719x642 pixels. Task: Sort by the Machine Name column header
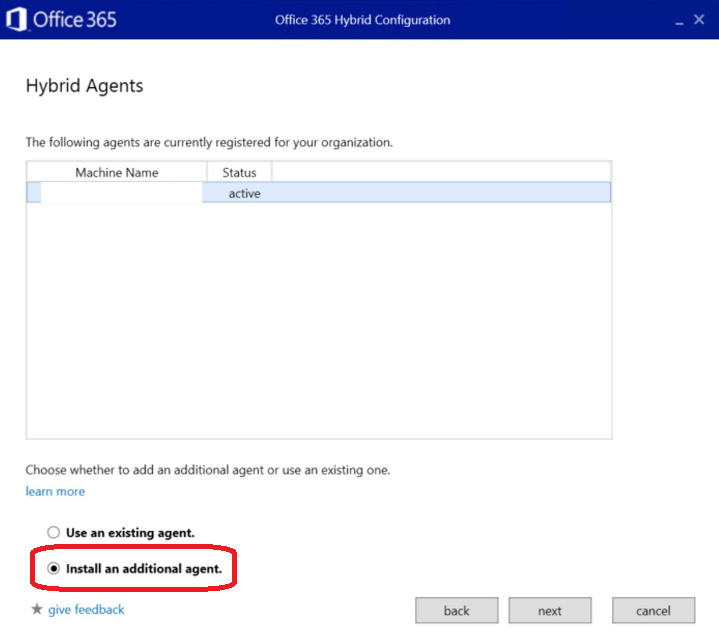click(116, 172)
